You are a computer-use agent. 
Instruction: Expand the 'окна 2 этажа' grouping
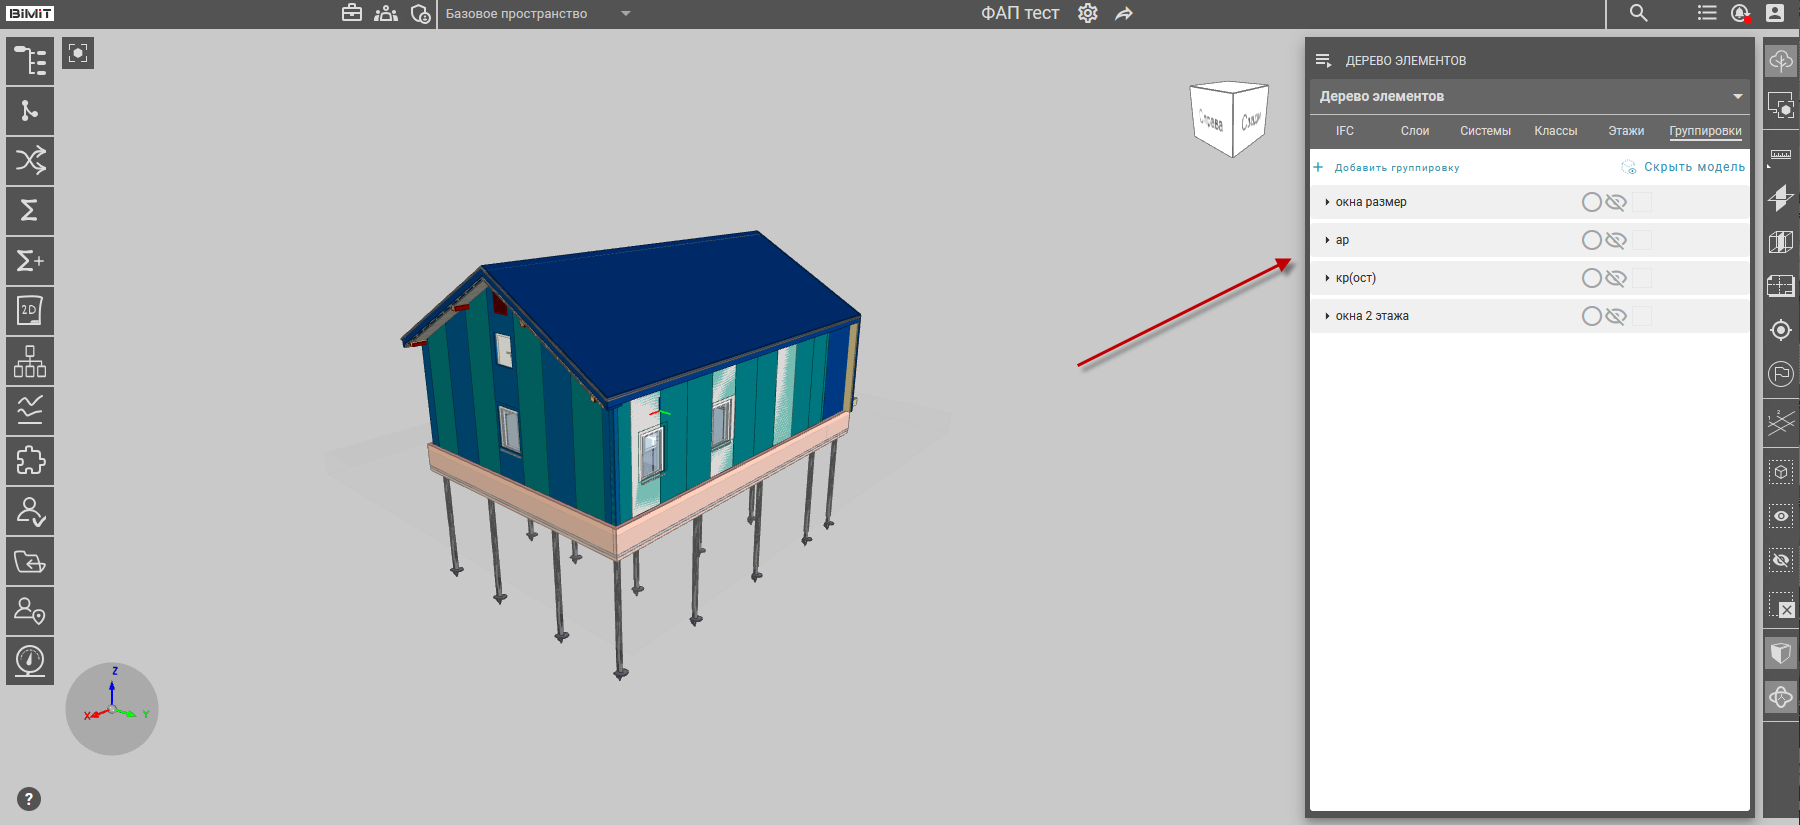coord(1327,316)
